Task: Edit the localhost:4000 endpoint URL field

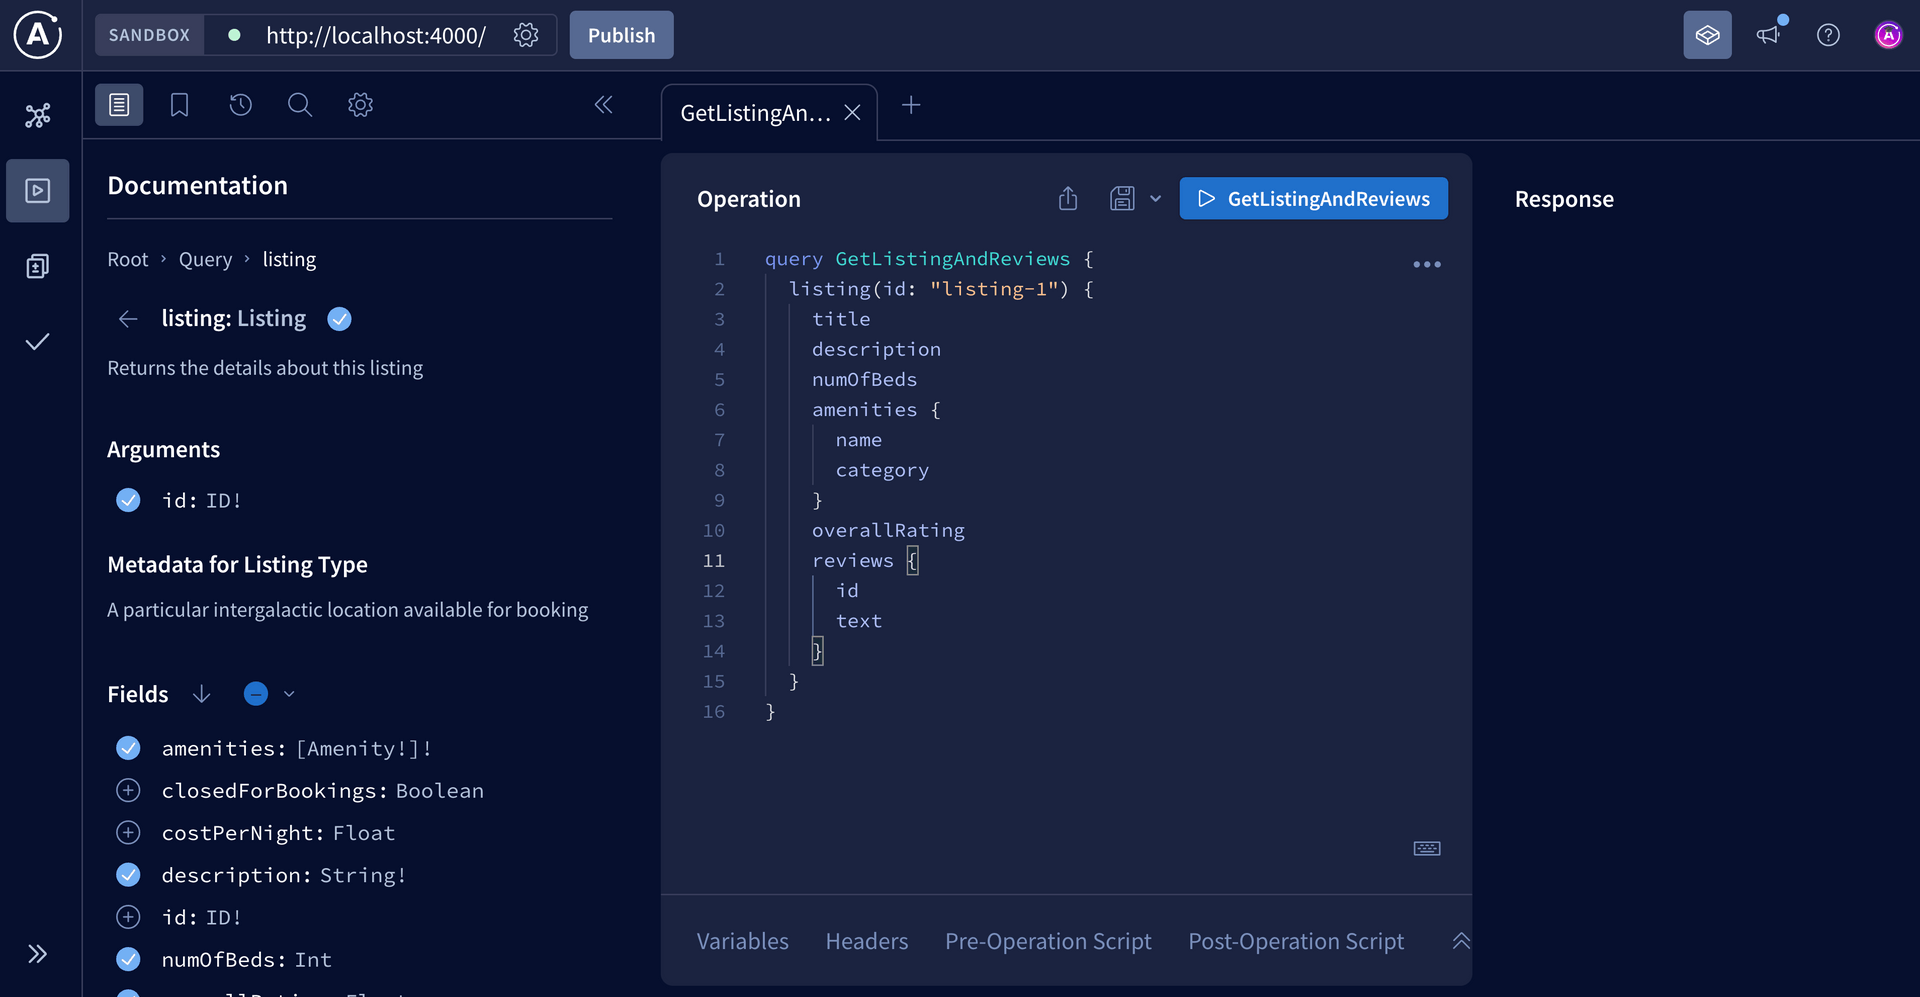Action: pyautogui.click(x=376, y=35)
